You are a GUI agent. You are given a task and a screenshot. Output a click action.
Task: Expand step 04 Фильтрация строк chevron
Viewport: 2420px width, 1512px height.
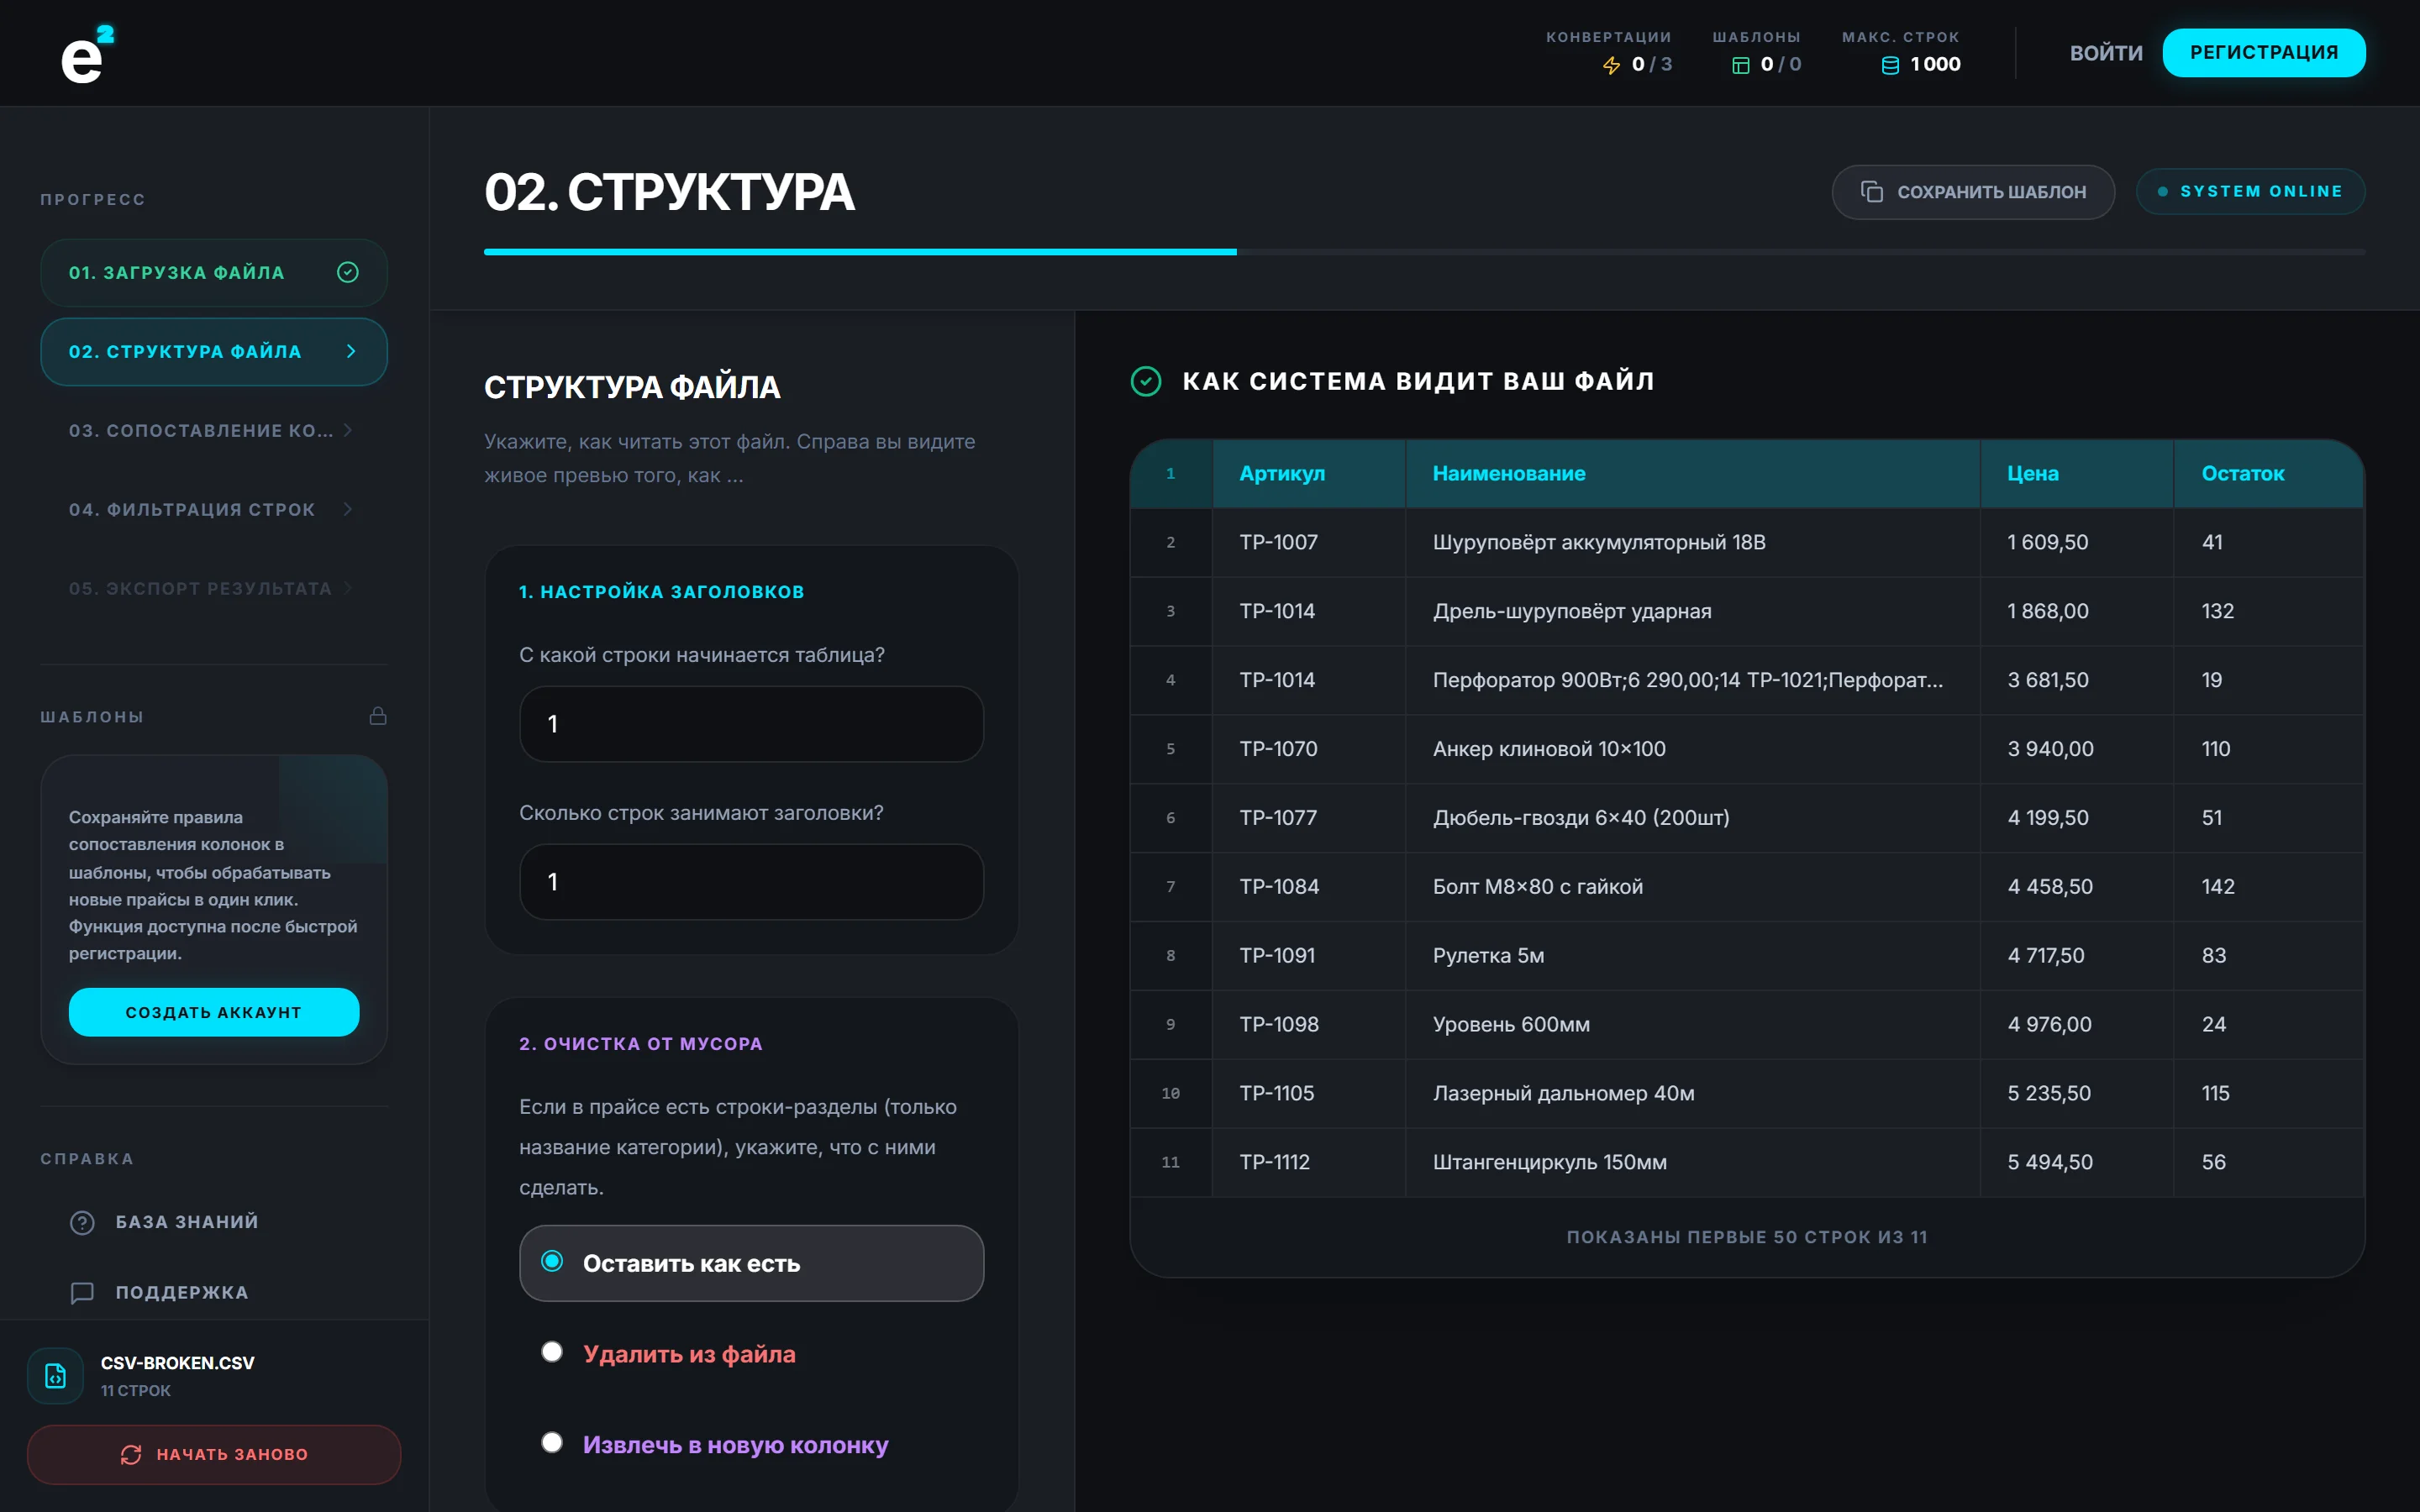point(348,509)
